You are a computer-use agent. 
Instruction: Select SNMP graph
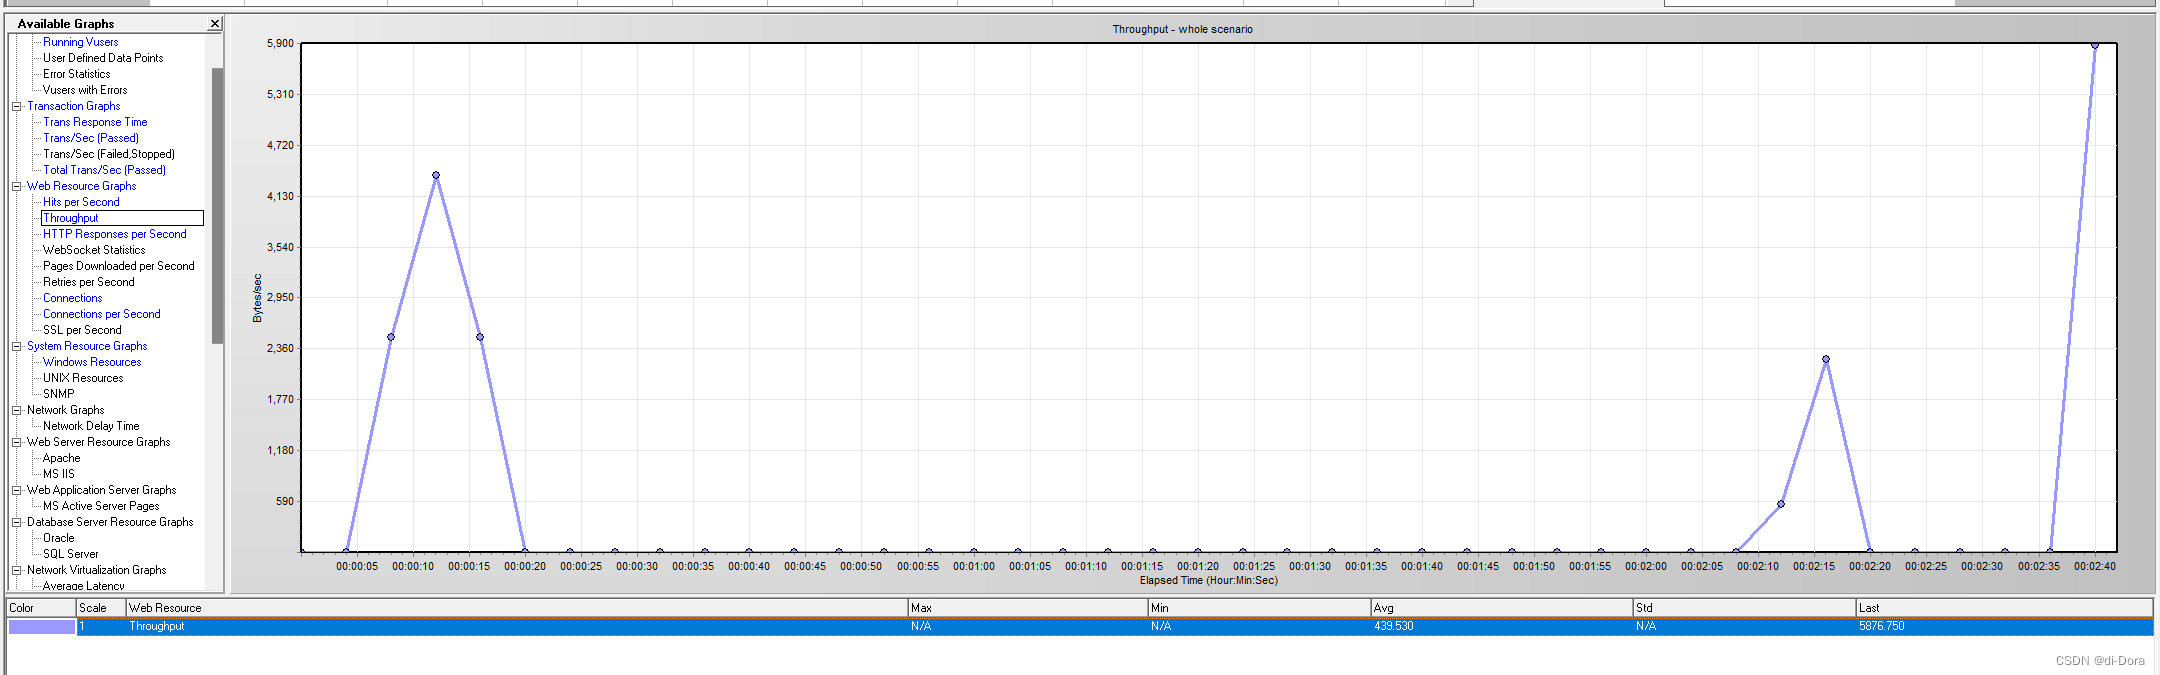point(58,394)
